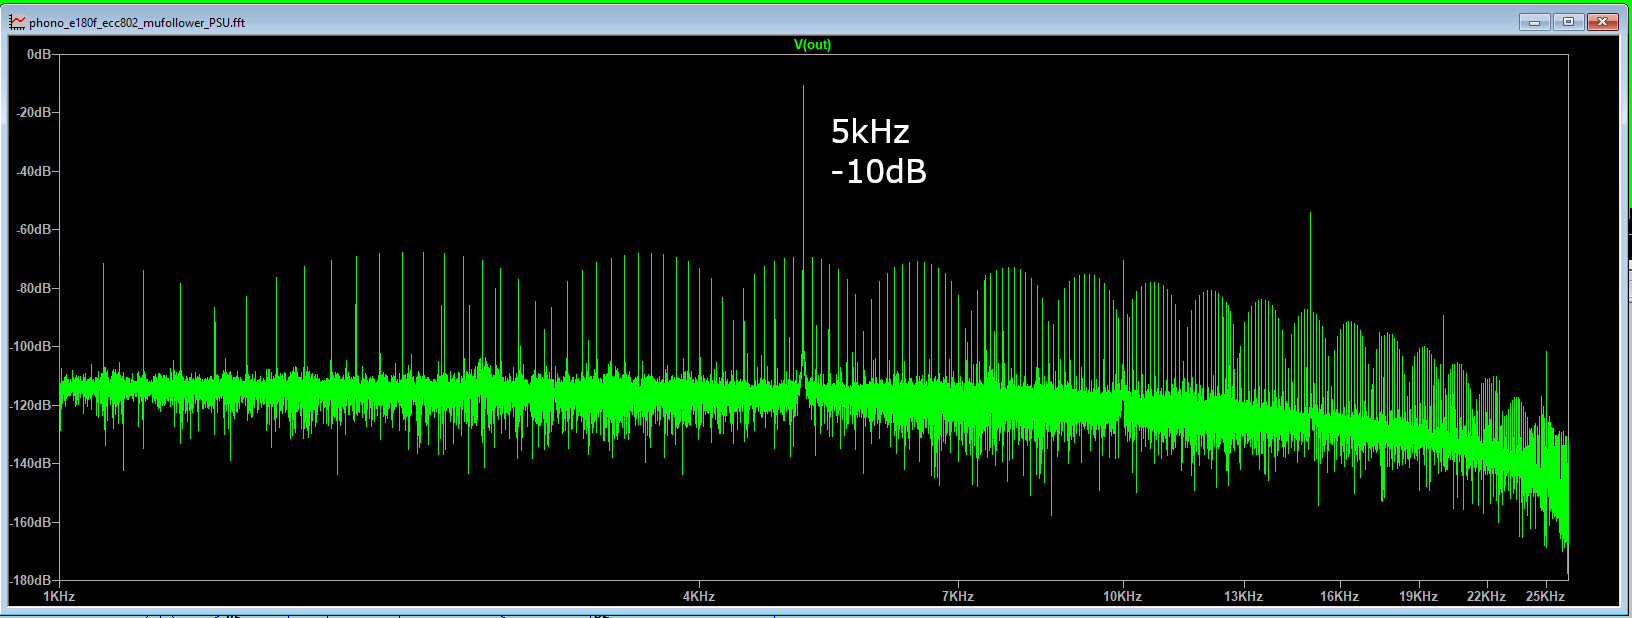Click the -20dB vertical axis label
The height and width of the screenshot is (618, 1632).
[x=34, y=113]
